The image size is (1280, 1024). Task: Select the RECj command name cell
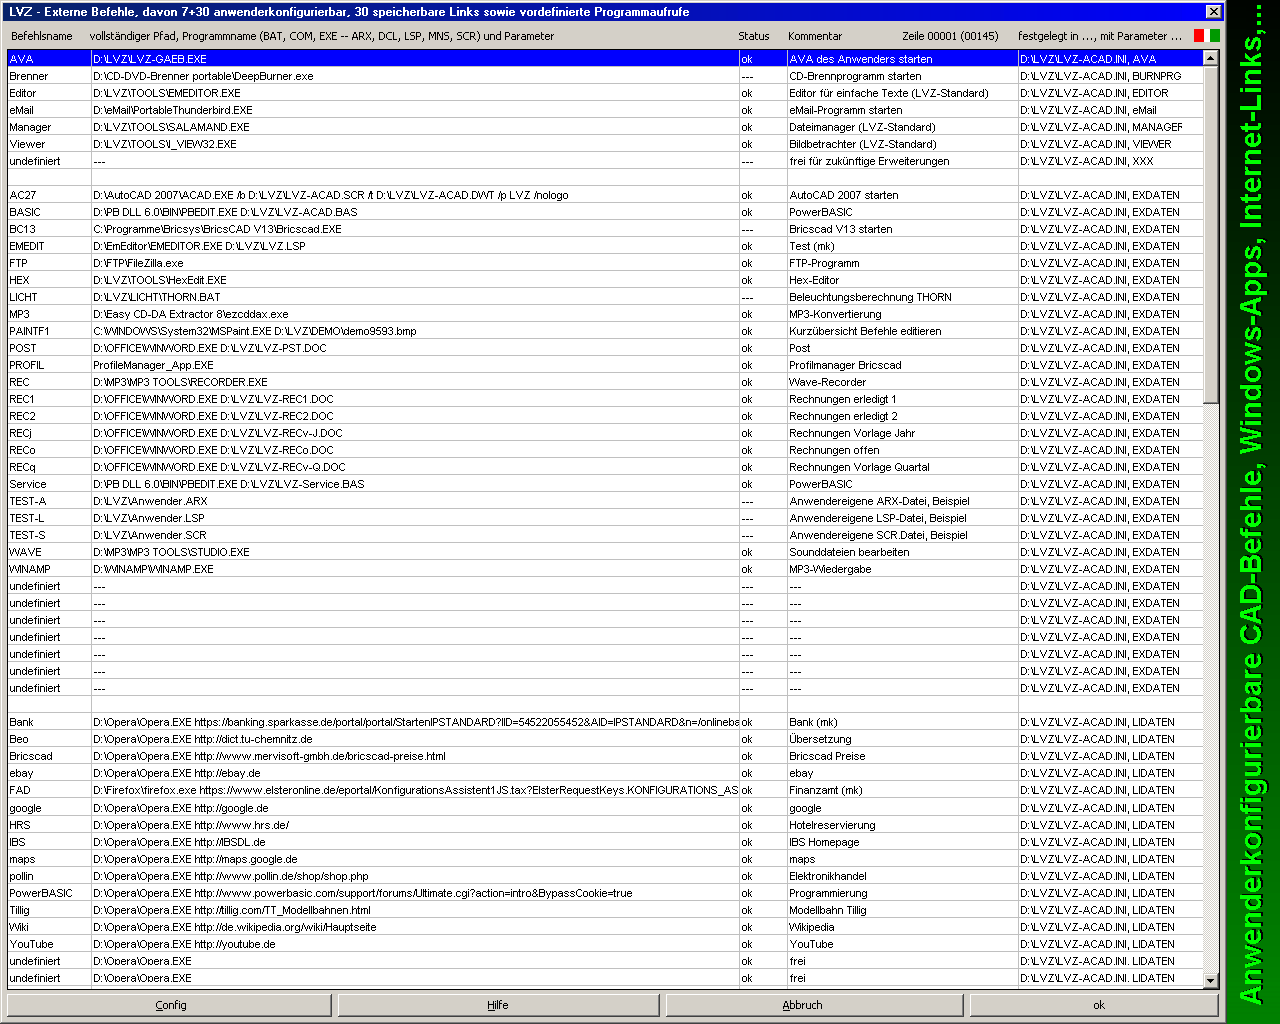(49, 433)
